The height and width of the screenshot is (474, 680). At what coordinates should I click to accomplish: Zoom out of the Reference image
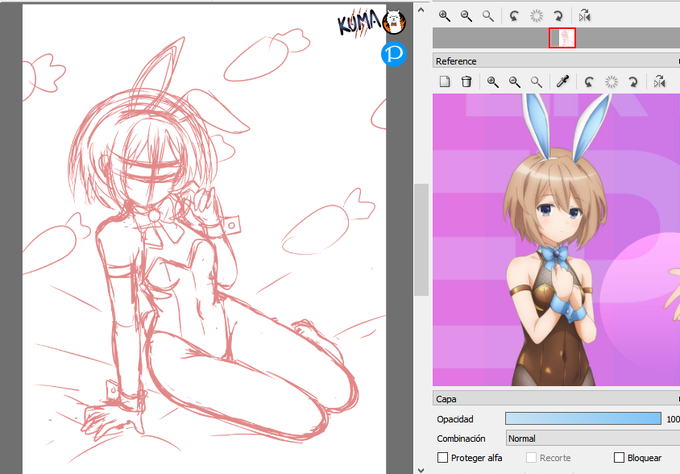(515, 82)
